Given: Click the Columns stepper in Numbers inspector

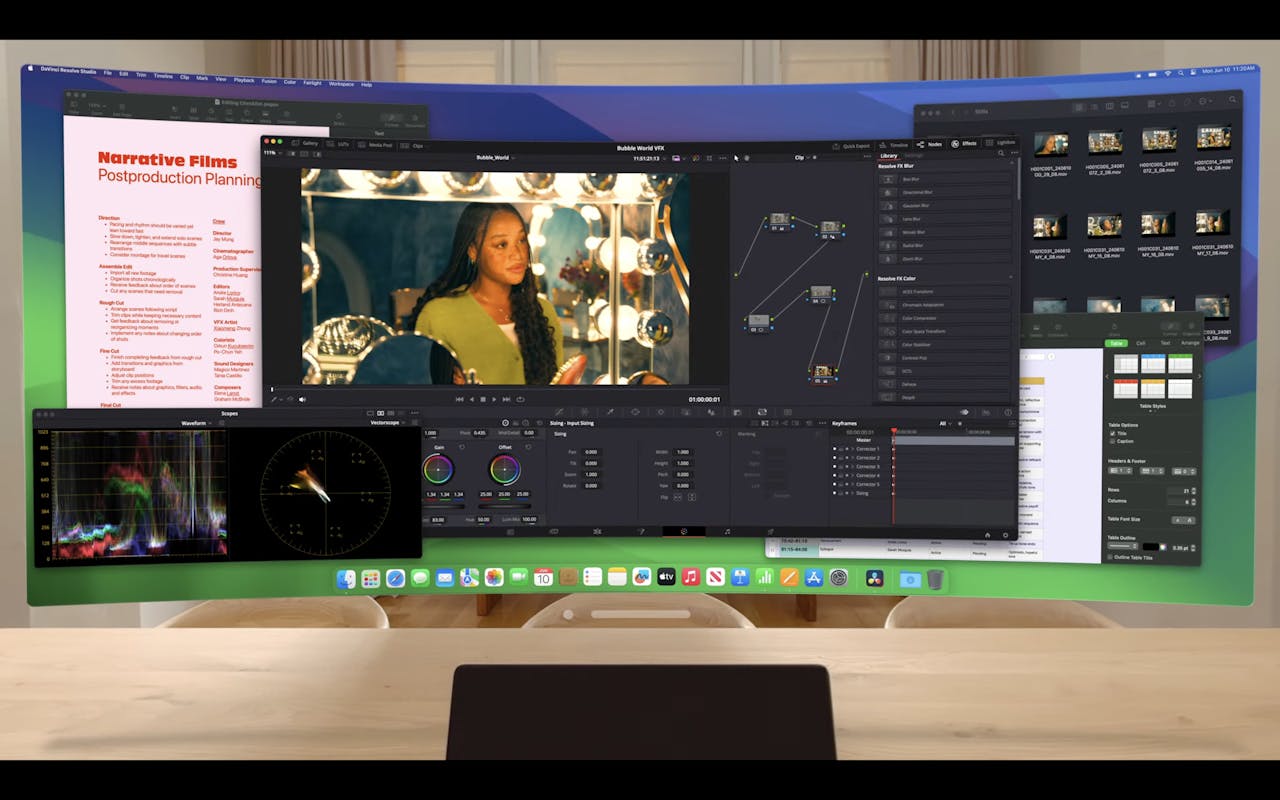Looking at the screenshot, I should click(x=1194, y=502).
